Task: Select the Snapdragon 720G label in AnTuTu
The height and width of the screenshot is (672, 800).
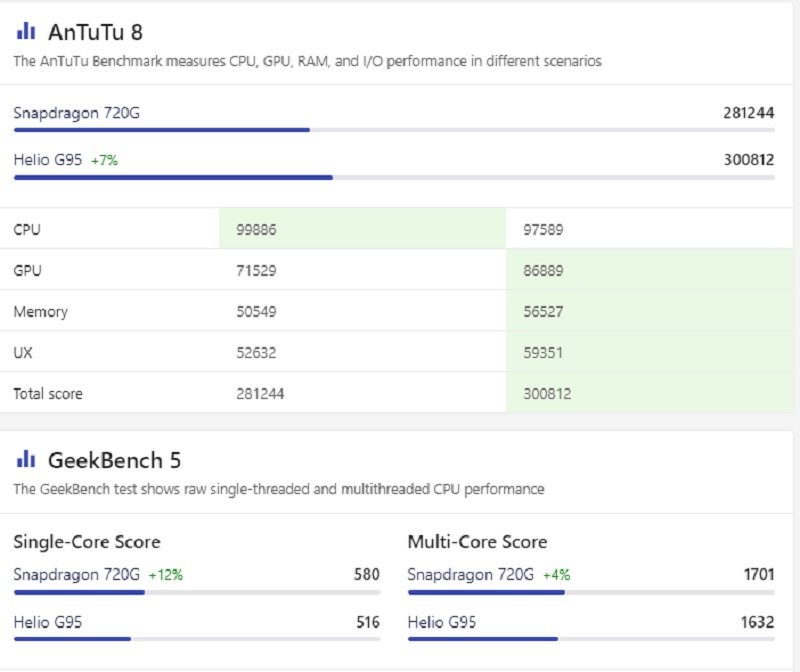Action: (x=76, y=112)
